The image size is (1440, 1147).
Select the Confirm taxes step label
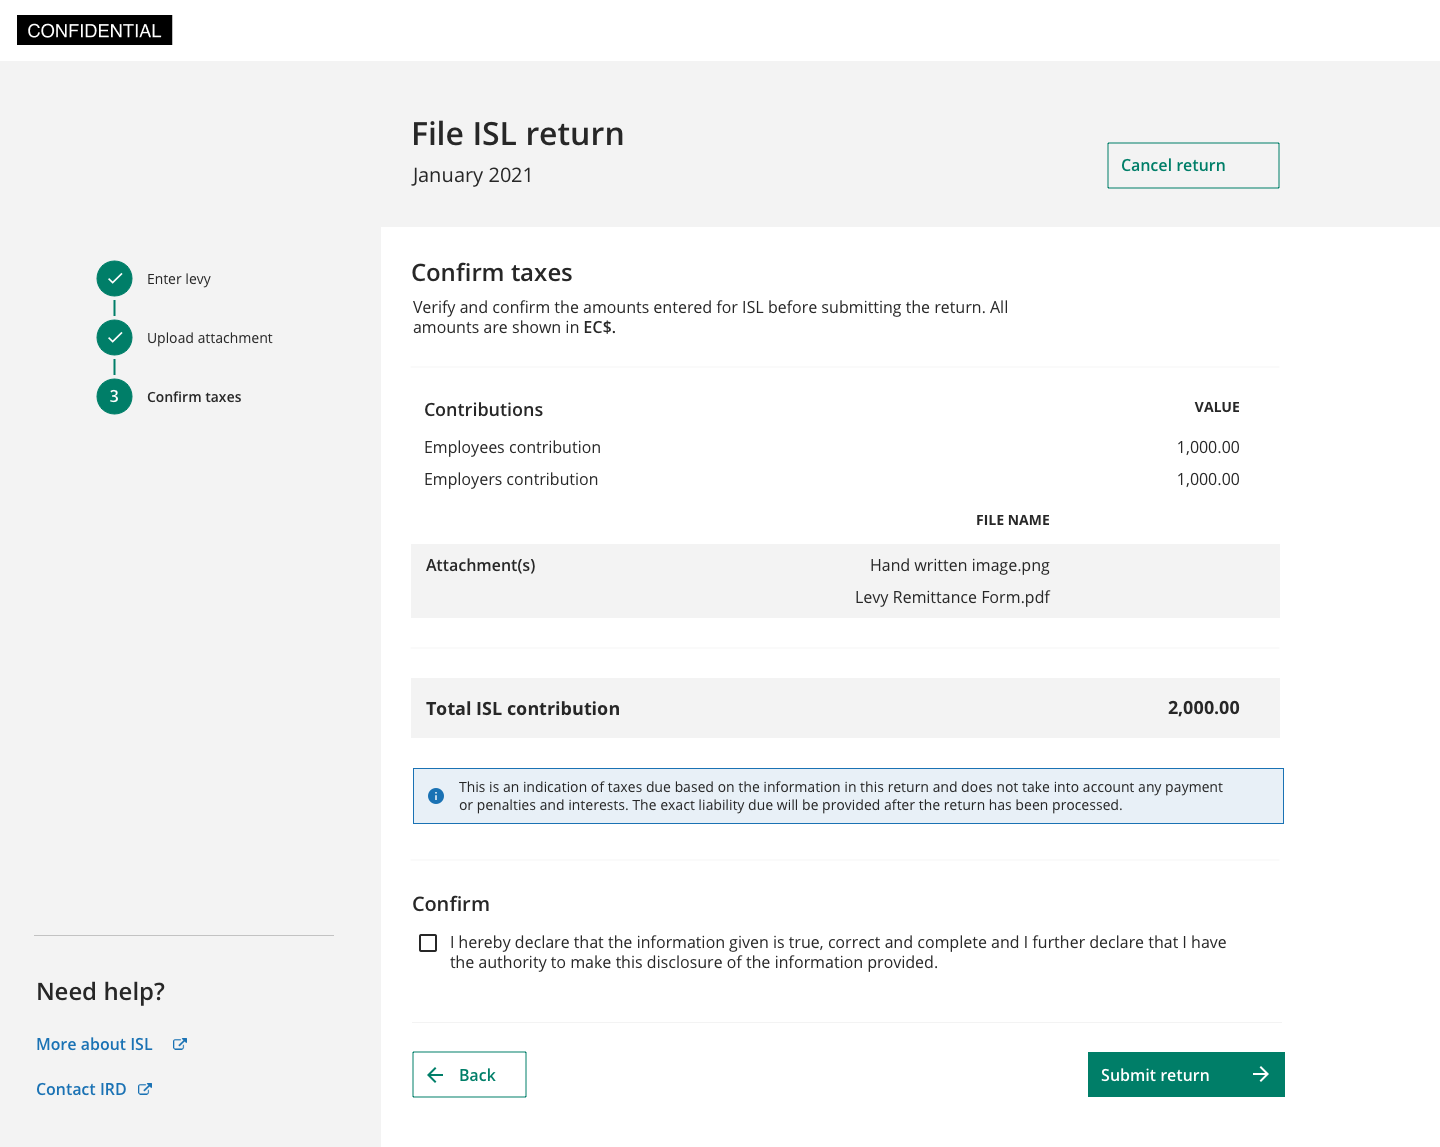194,397
